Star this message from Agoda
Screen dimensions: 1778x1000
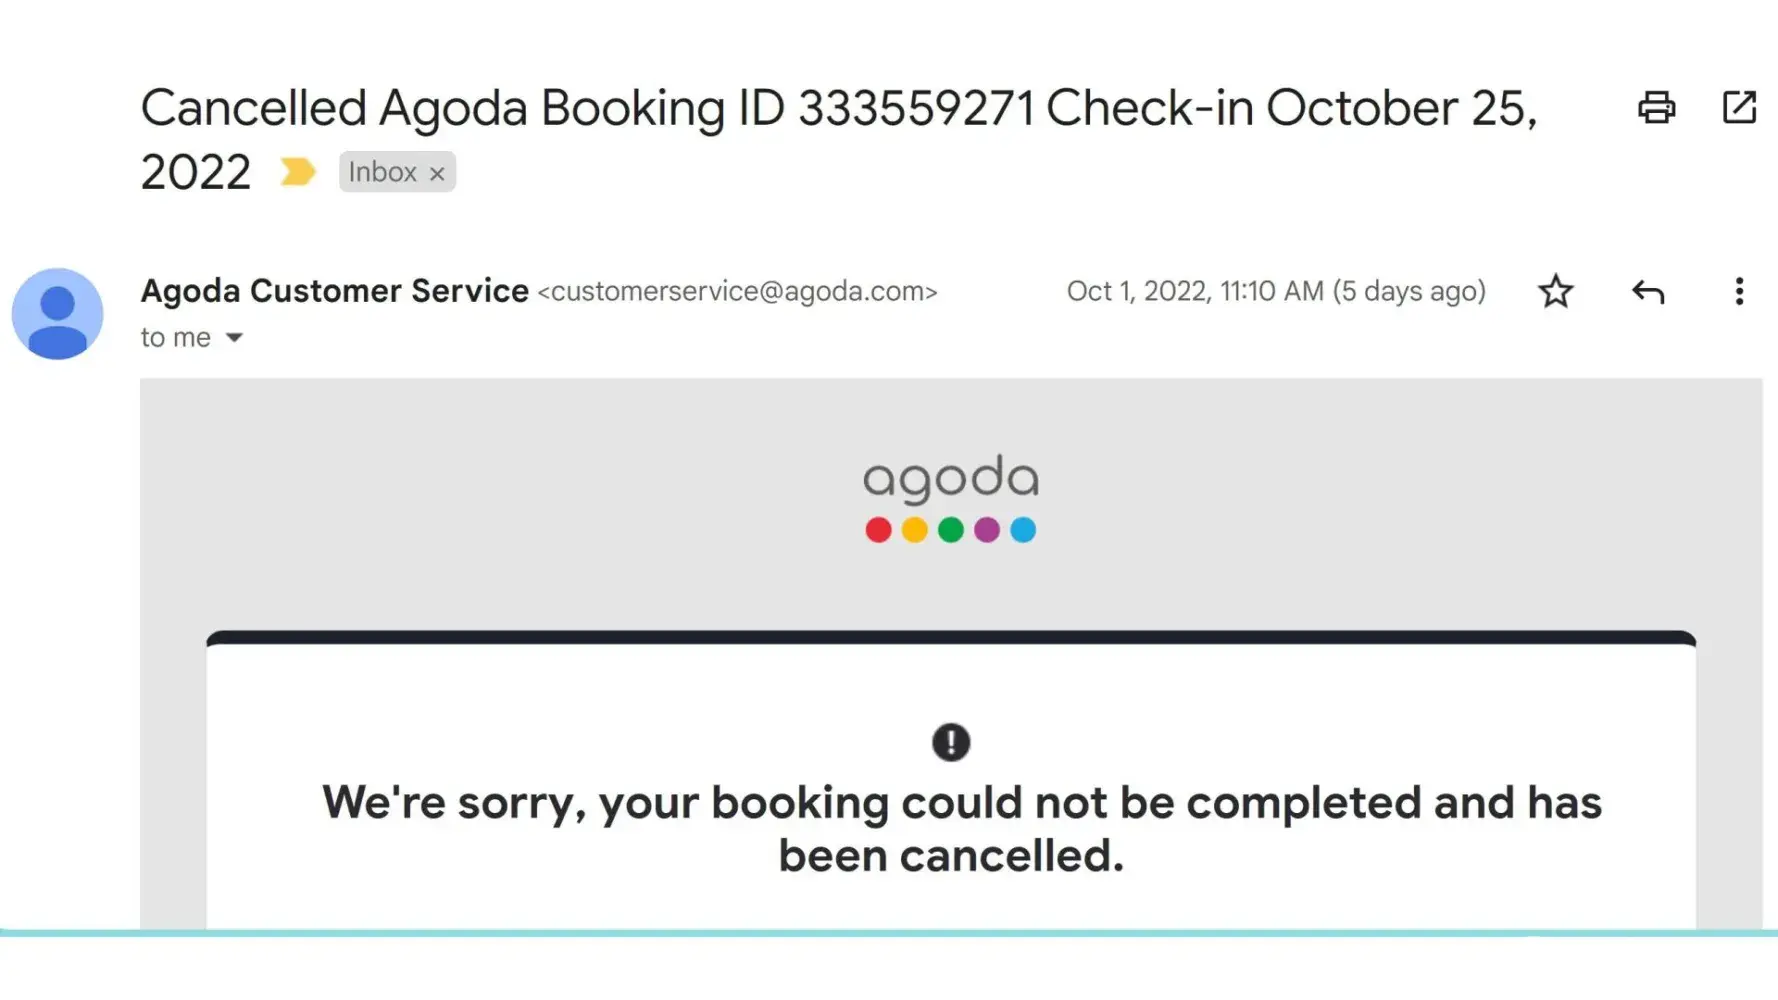[1555, 292]
